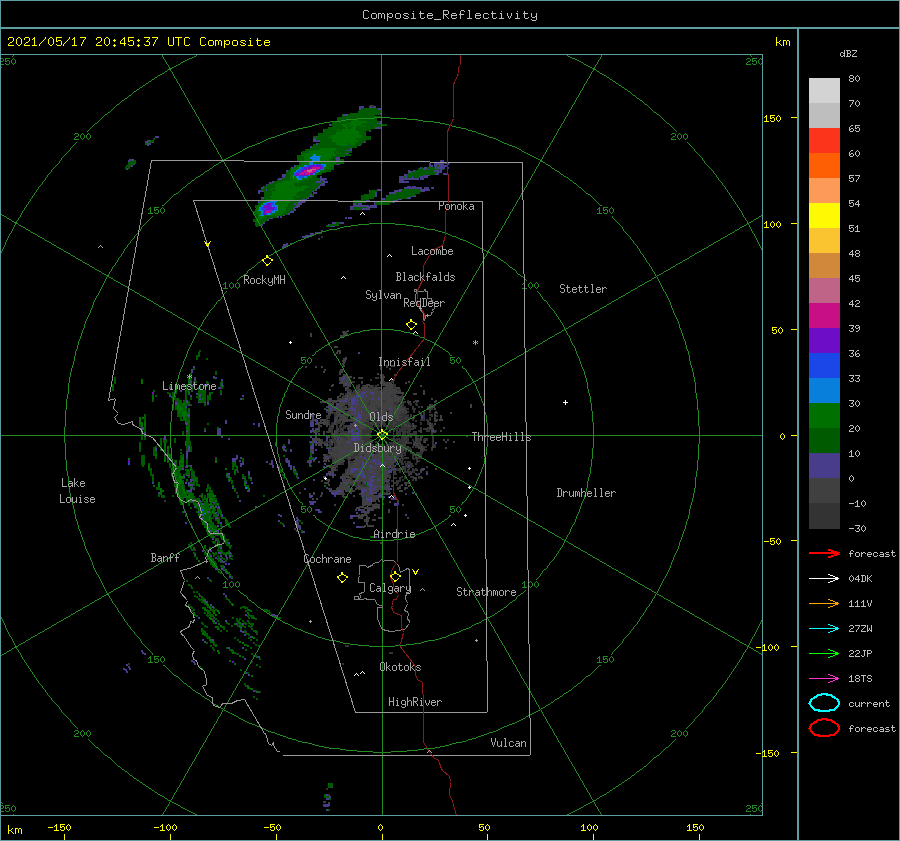The image size is (900, 841).
Task: Click the Banff label
Action: click(165, 557)
